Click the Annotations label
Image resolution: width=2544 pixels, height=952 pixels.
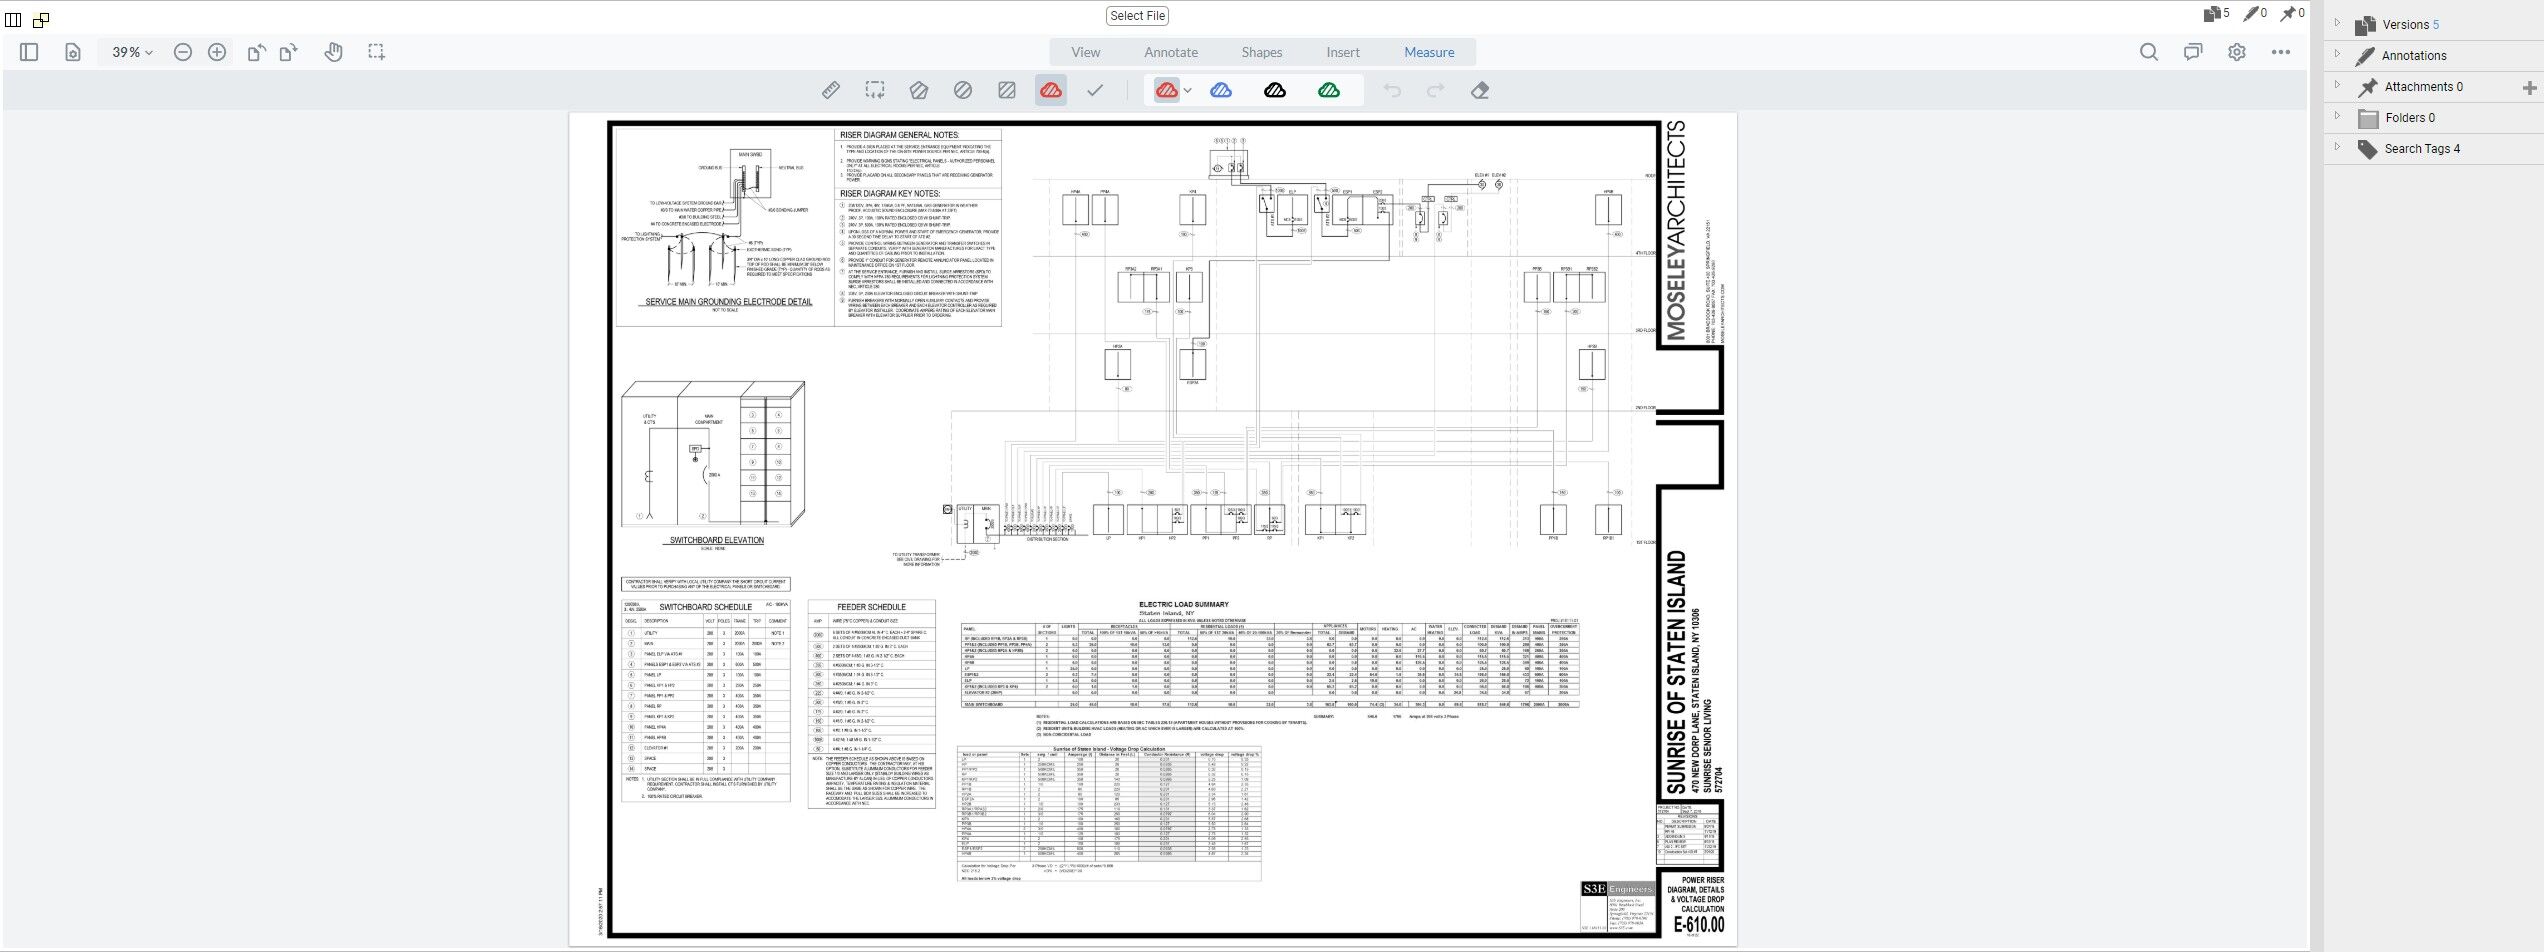pyautogui.click(x=2414, y=56)
